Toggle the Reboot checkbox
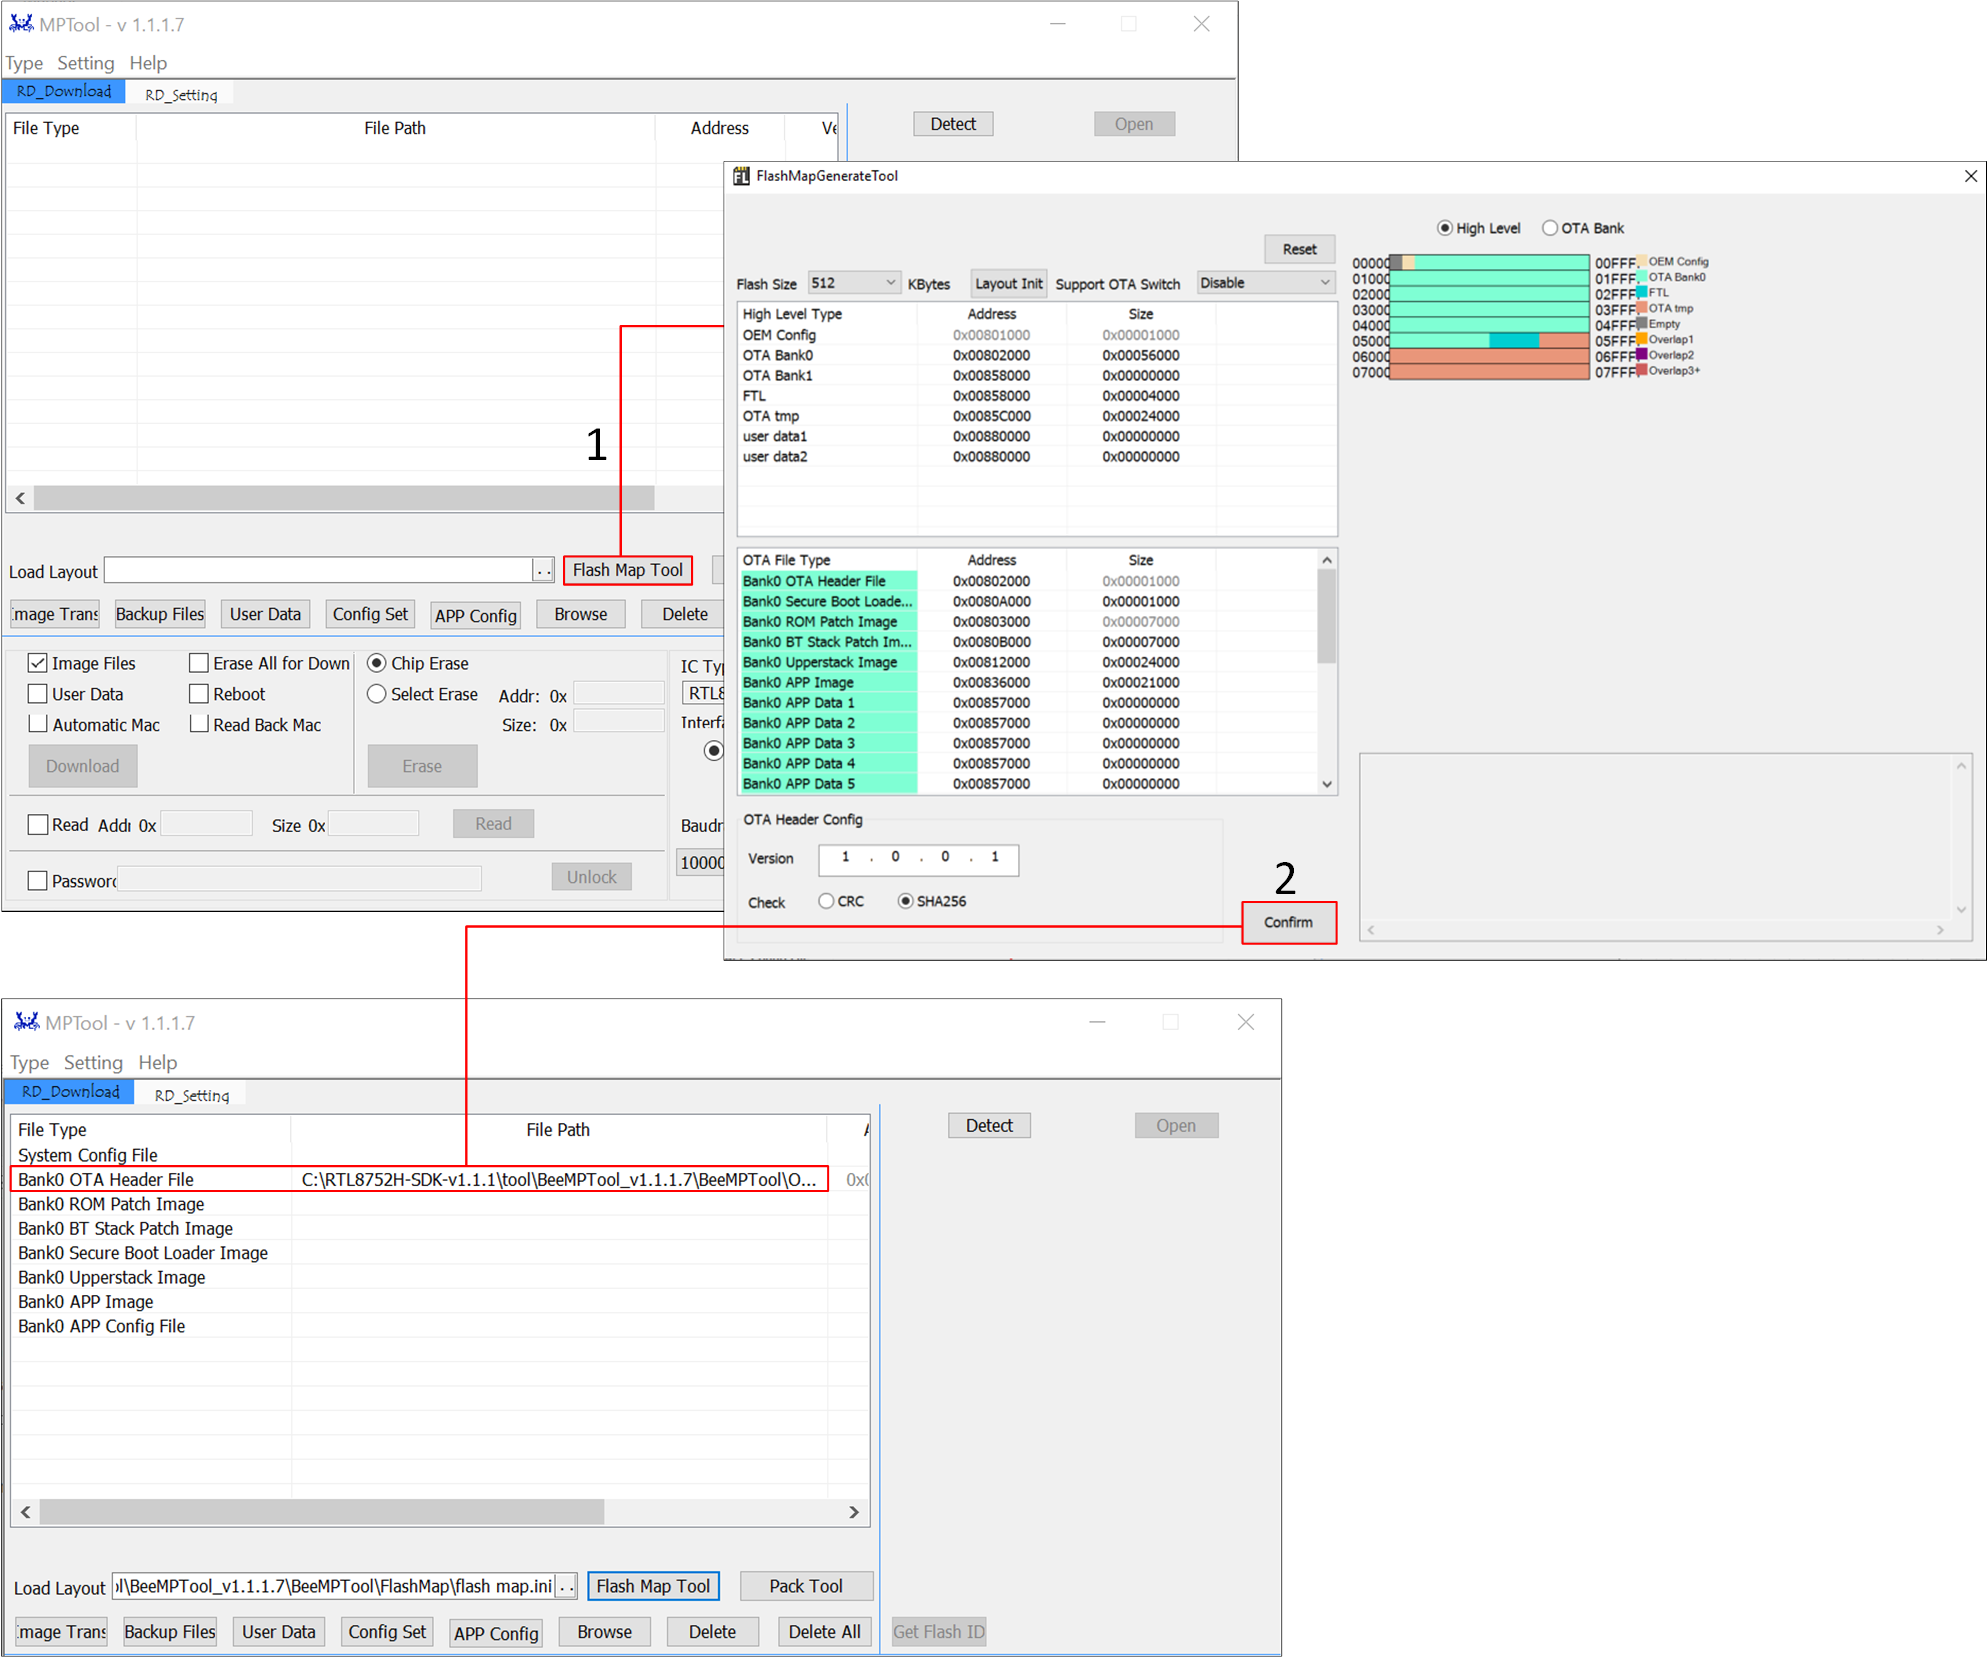This screenshot has width=1988, height=1657. pyautogui.click(x=199, y=694)
